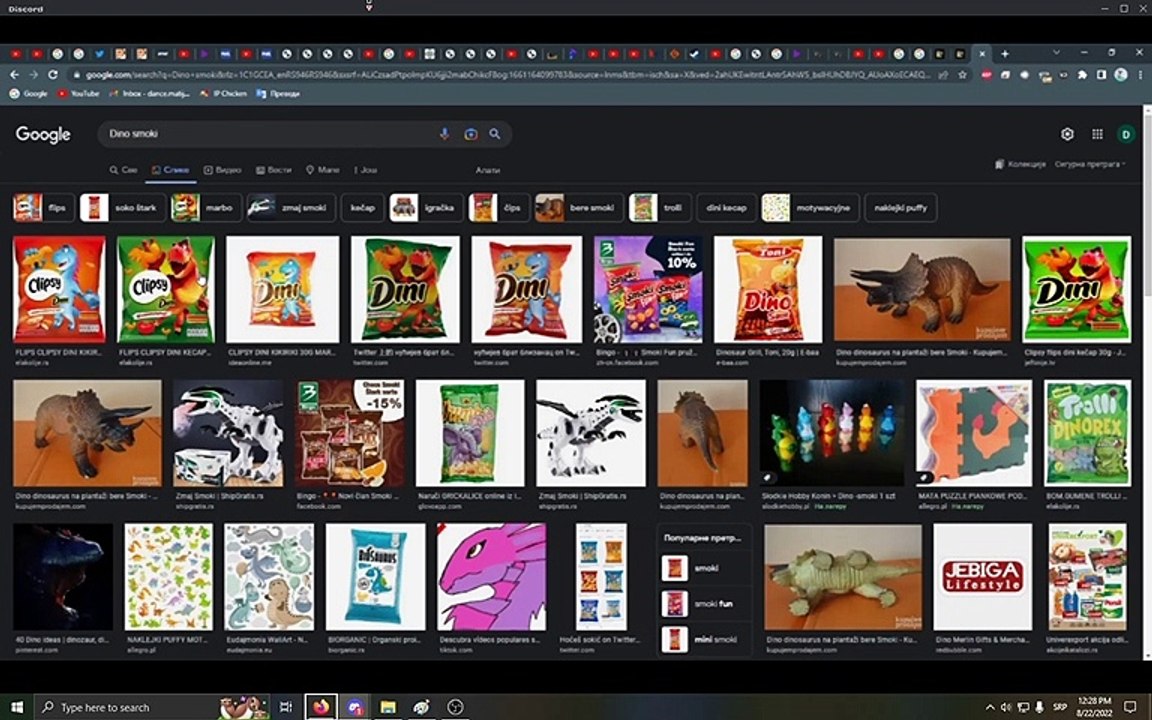Screen dimensions: 1152x720
Task: Open Discord from the taskbar
Action: pyautogui.click(x=355, y=707)
